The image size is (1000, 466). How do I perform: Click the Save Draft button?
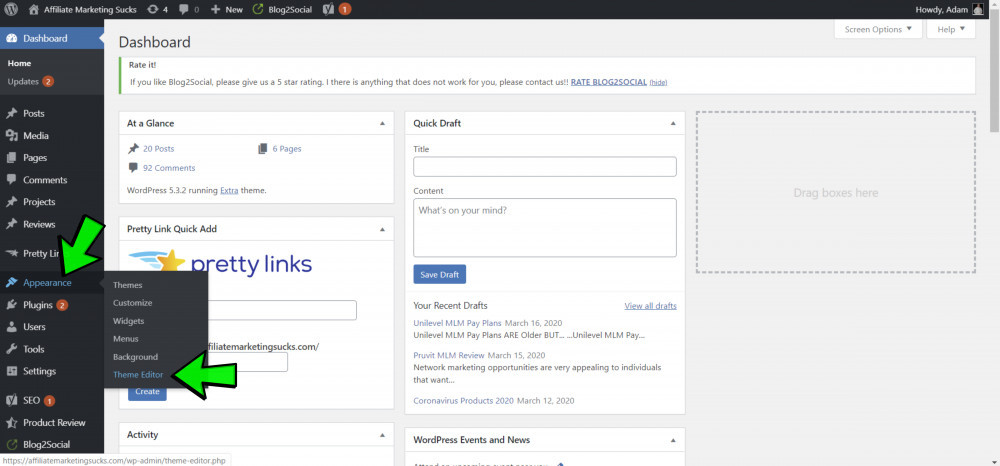[x=439, y=275]
